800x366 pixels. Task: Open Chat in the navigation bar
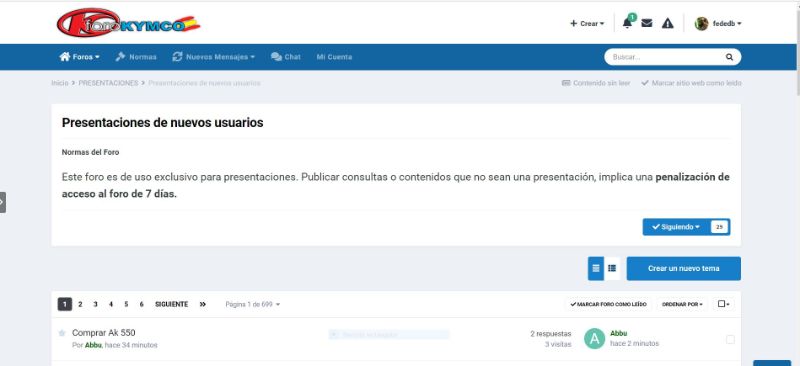(286, 57)
